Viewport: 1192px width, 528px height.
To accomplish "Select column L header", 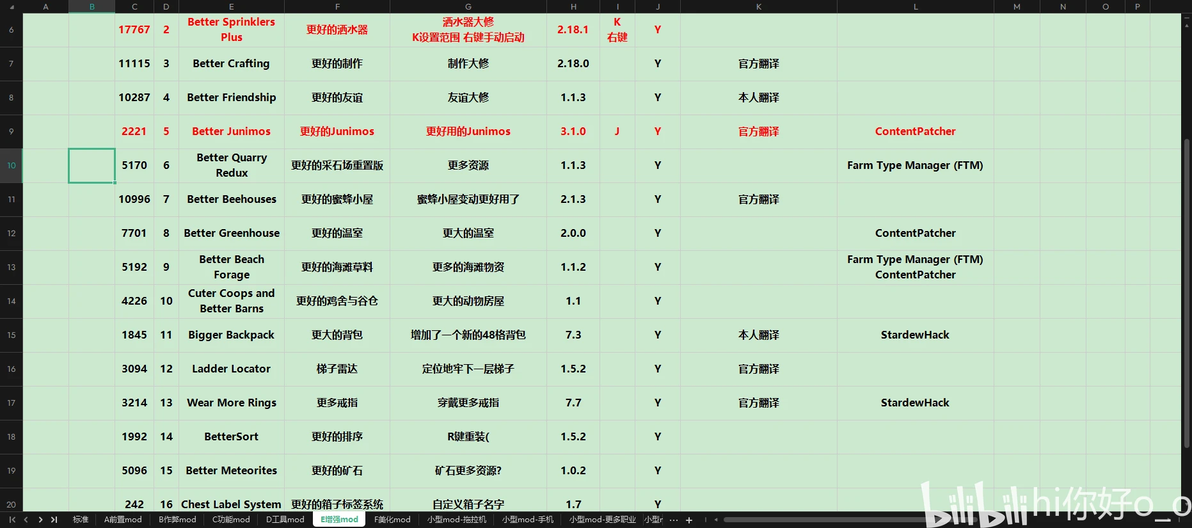I will pyautogui.click(x=915, y=6).
